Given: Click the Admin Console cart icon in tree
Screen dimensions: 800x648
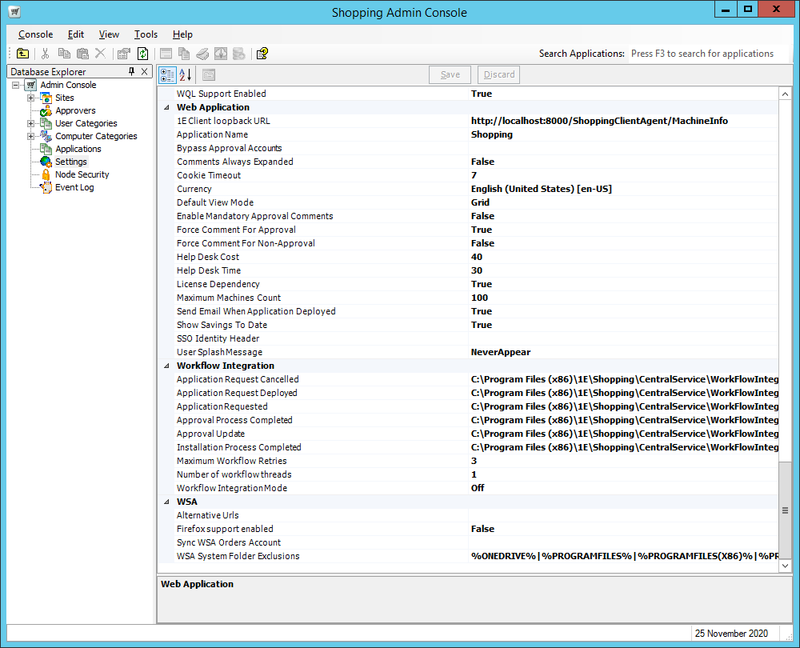Looking at the screenshot, I should coord(31,85).
